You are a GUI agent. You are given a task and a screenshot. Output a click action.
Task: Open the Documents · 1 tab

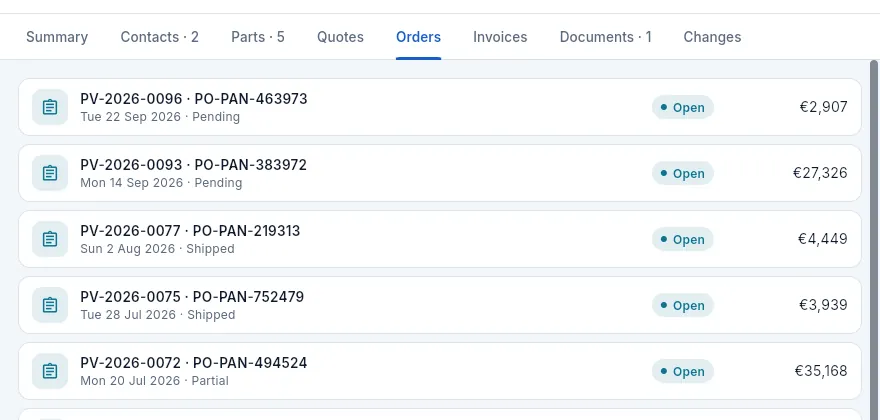606,37
